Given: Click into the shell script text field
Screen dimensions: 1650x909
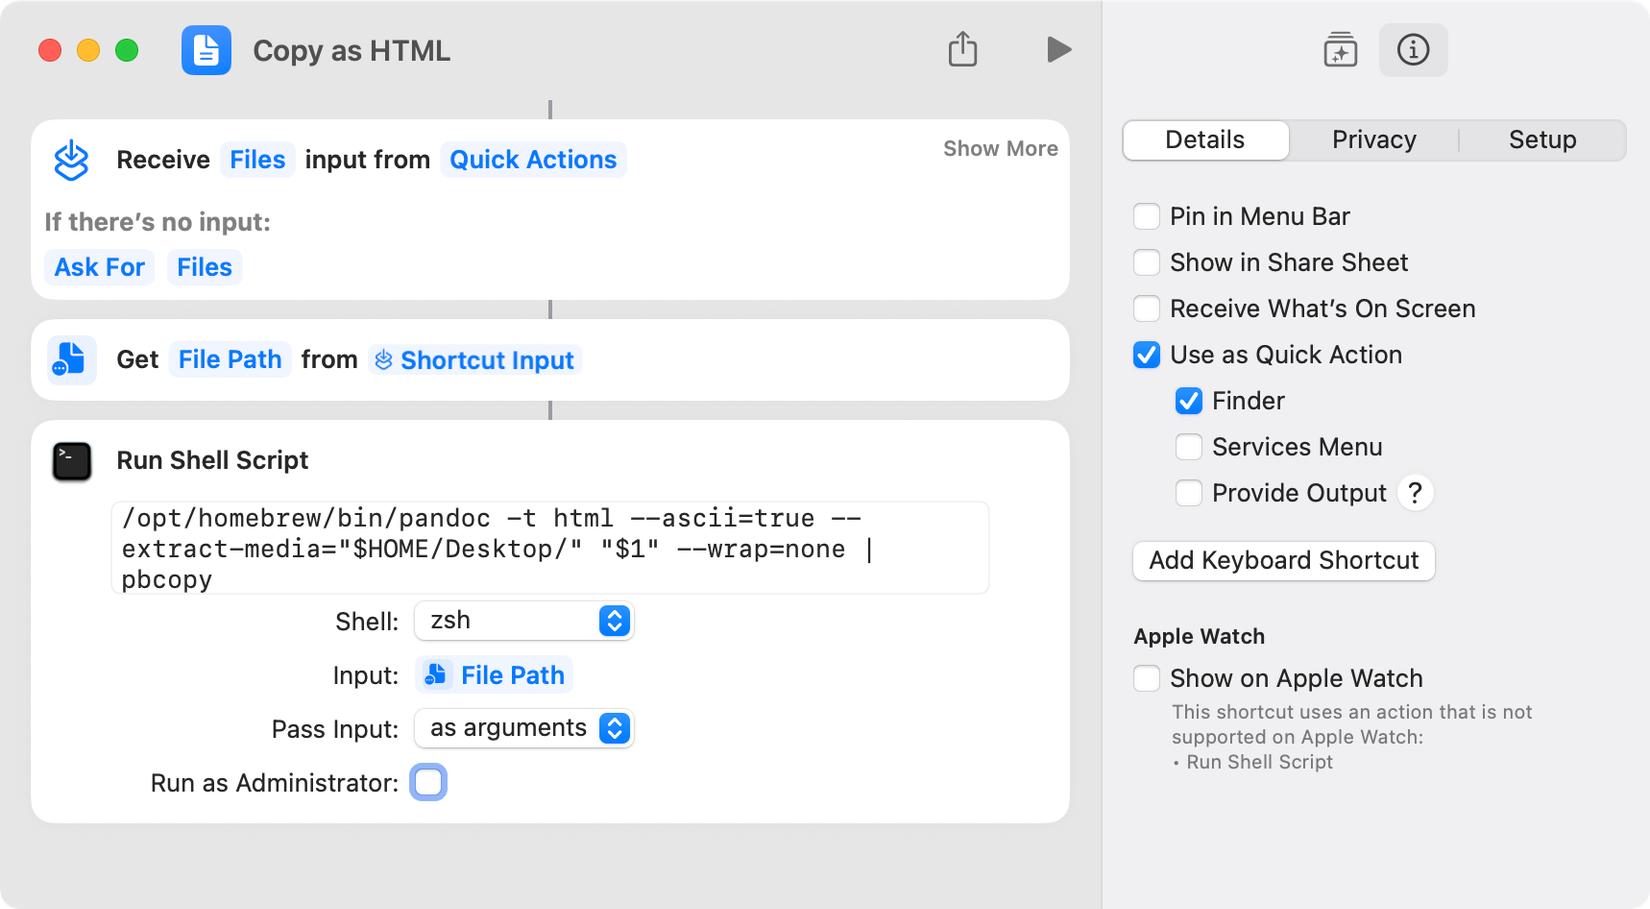Looking at the screenshot, I should click(550, 548).
